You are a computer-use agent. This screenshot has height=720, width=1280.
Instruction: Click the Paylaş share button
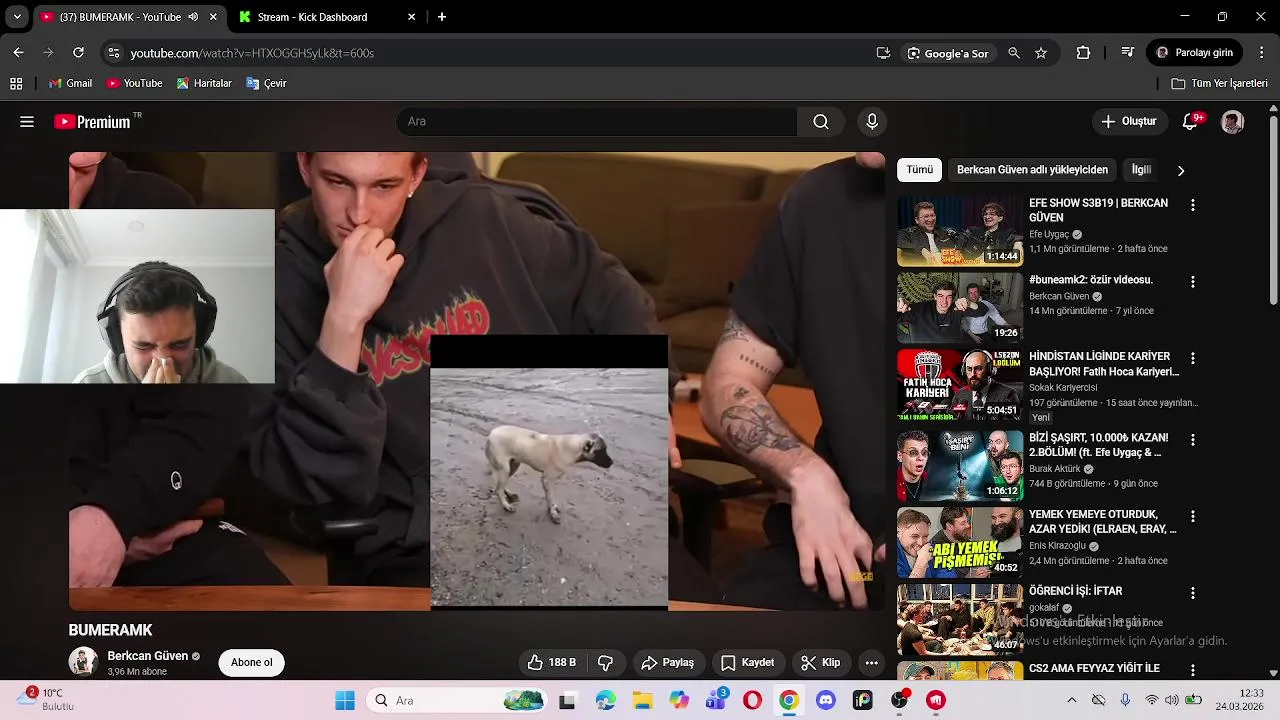pyautogui.click(x=668, y=662)
